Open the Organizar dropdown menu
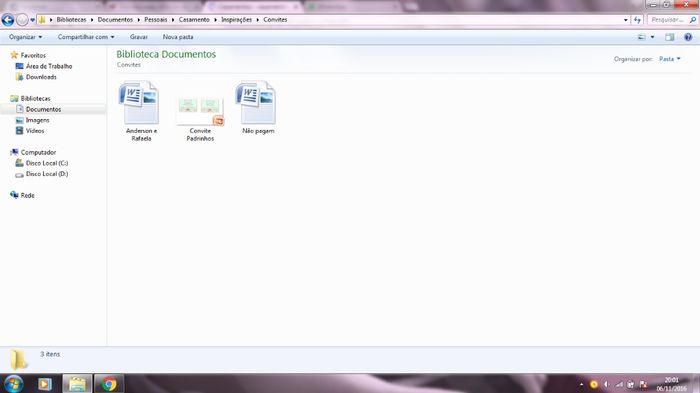700x393 pixels. pos(25,37)
